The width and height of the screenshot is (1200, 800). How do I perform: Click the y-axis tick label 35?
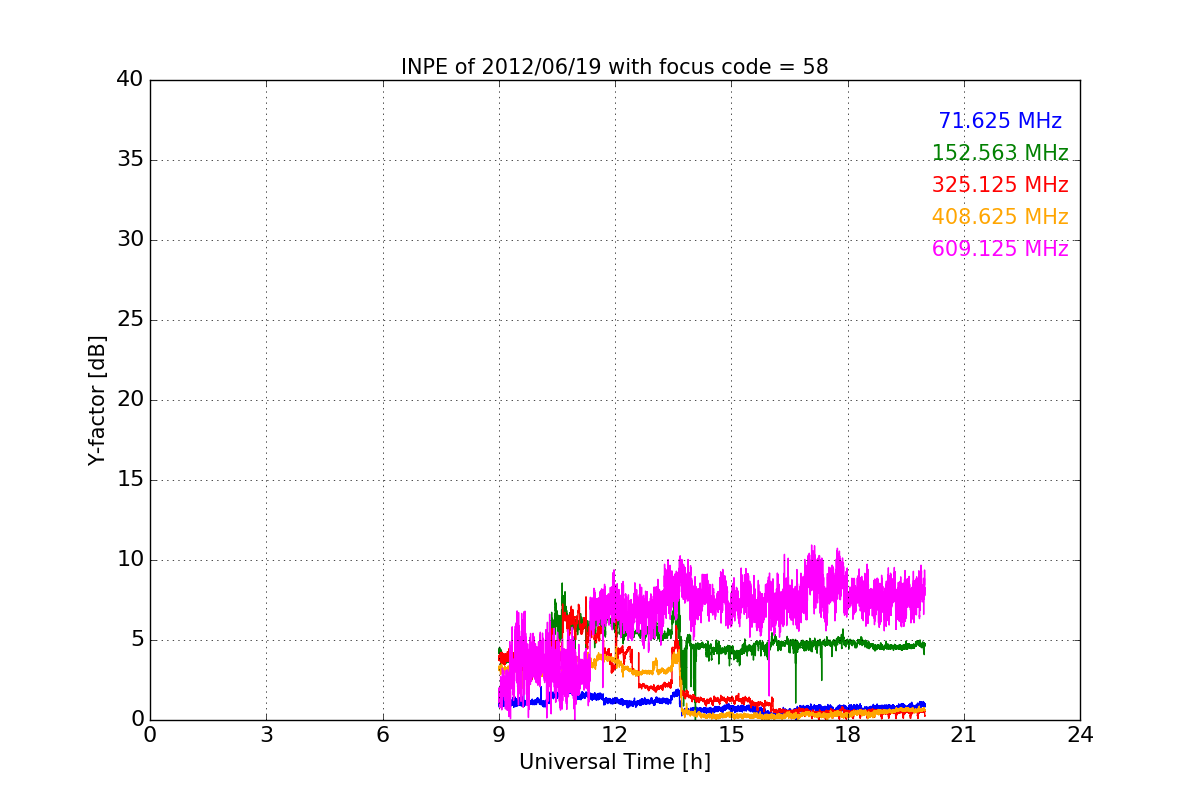point(129,160)
